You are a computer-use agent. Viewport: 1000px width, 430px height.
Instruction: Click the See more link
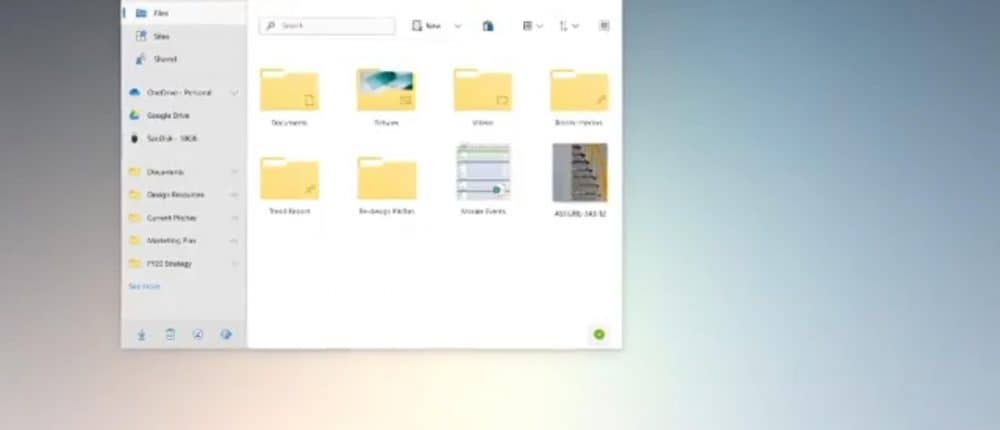click(x=144, y=286)
